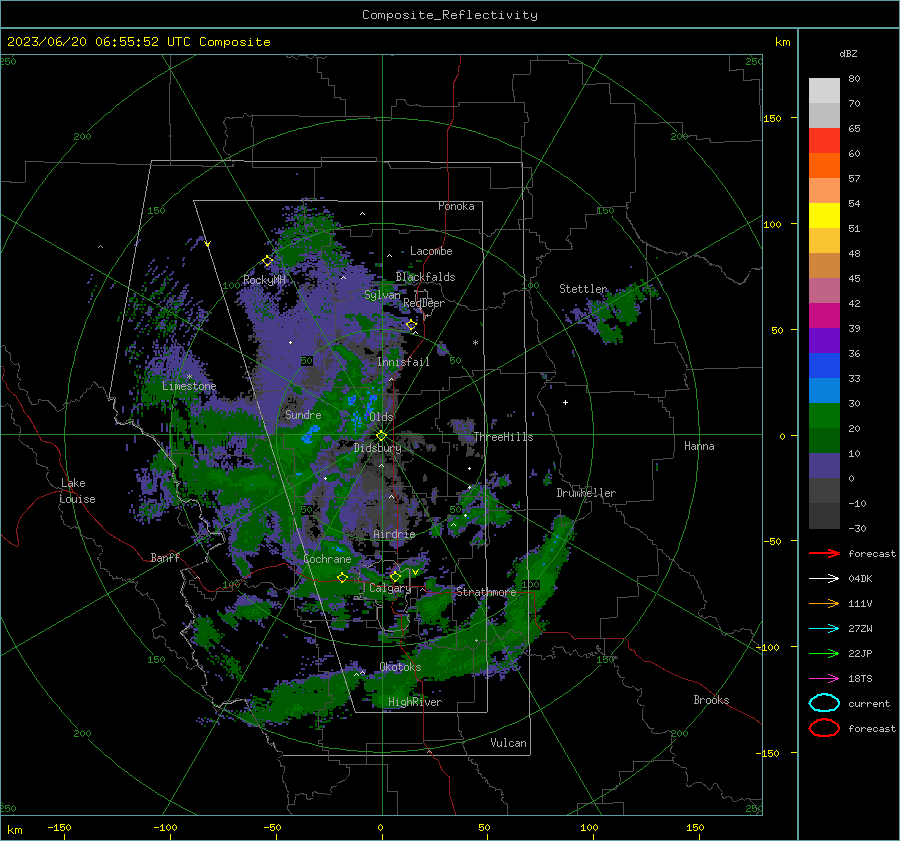Click the white 04DK arrow in the legend

[824, 578]
